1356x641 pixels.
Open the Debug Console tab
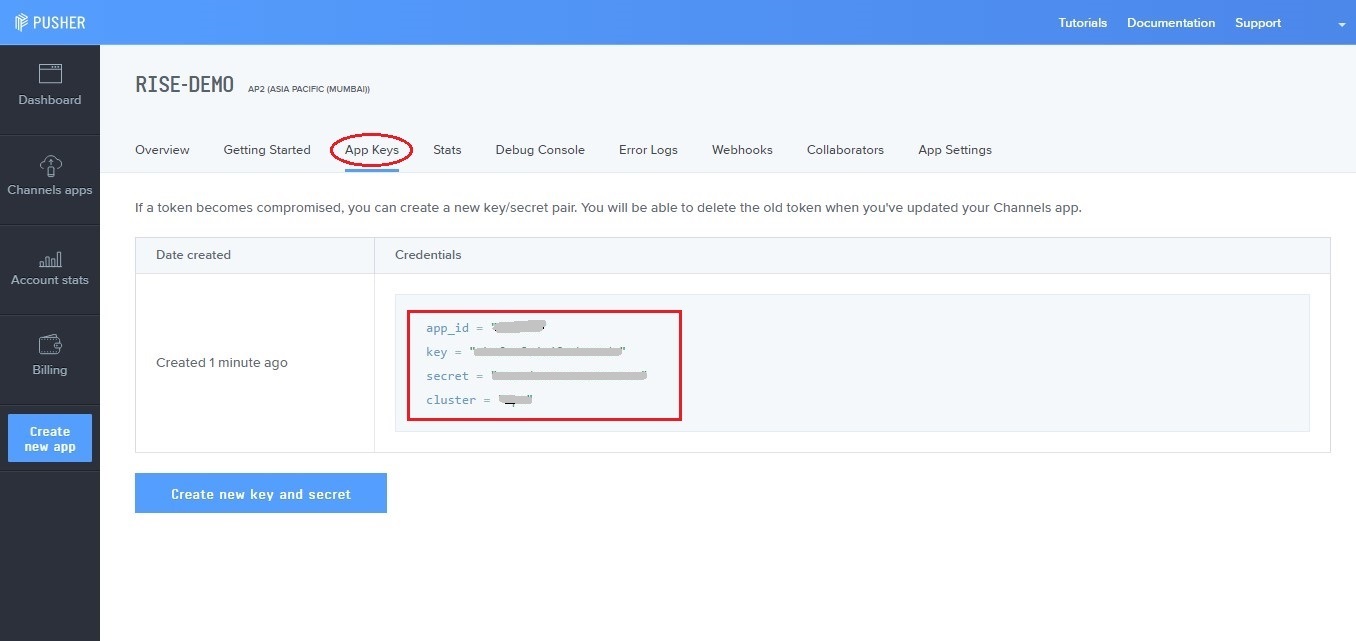click(540, 150)
